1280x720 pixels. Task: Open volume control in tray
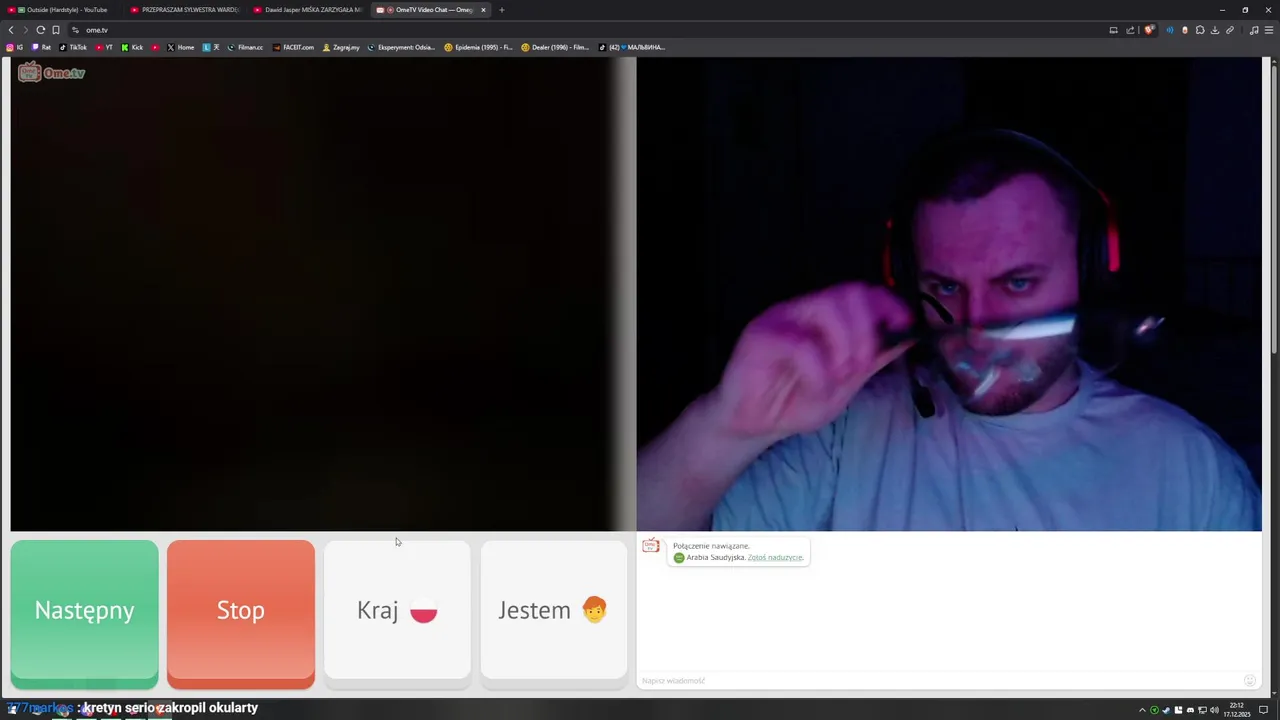pos(1214,710)
